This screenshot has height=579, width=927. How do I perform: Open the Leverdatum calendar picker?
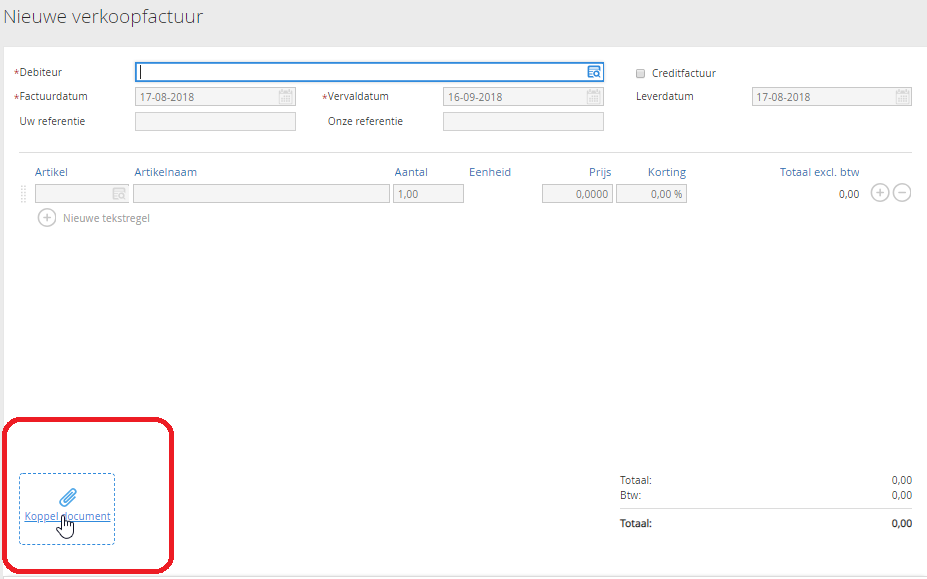(x=902, y=96)
